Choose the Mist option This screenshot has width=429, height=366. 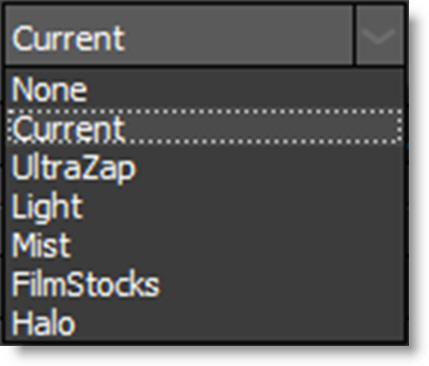pos(204,246)
